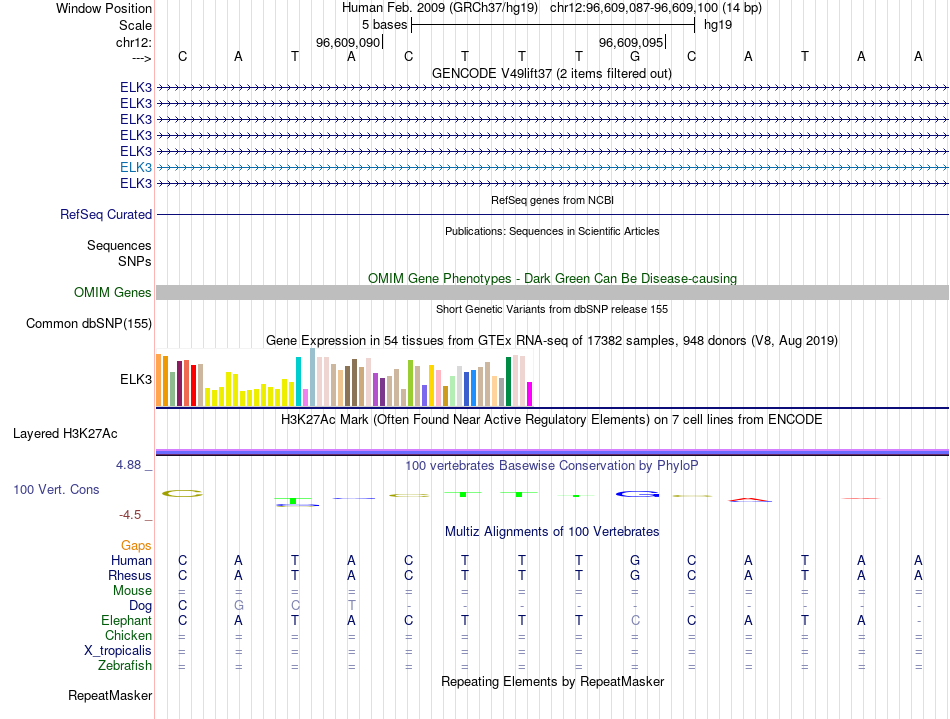Click the Dog species row label
This screenshot has height=719, width=950.
tap(140, 606)
